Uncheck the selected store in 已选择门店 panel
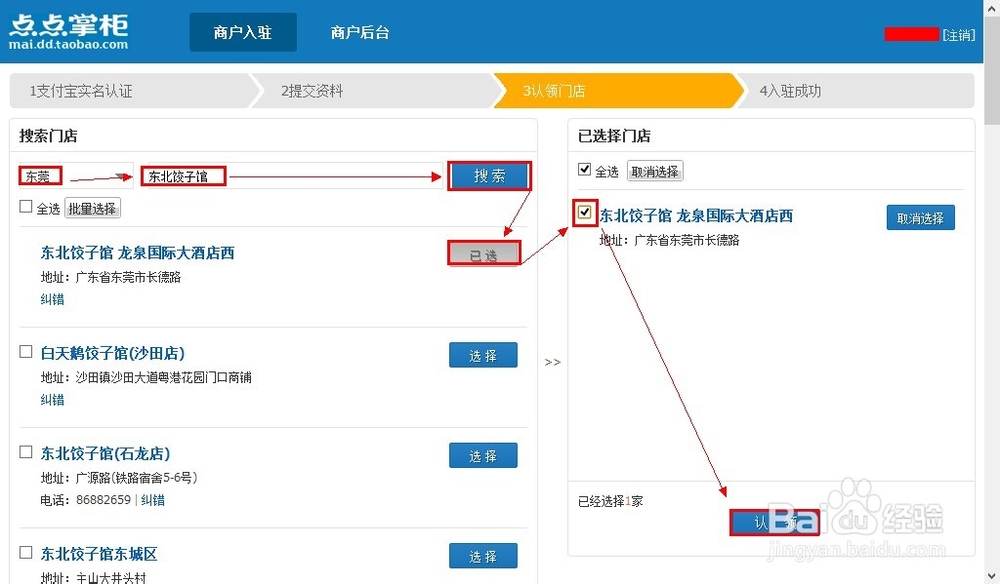This screenshot has height=584, width=1000. pos(585,213)
